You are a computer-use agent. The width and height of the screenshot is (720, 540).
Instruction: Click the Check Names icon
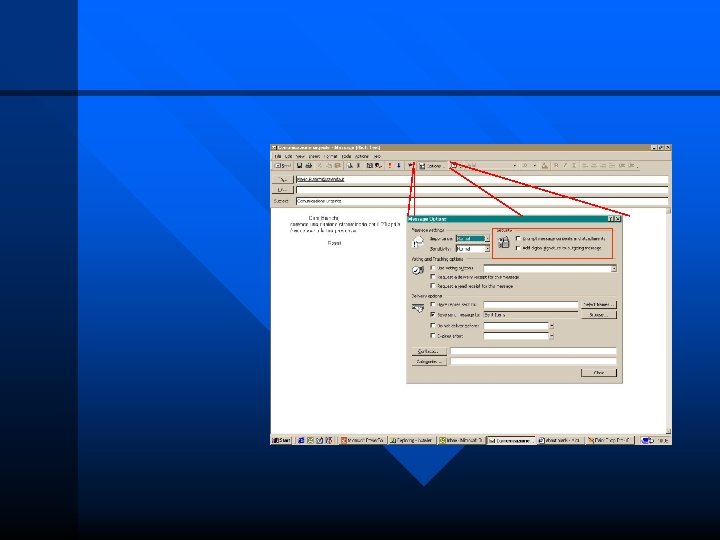click(378, 166)
